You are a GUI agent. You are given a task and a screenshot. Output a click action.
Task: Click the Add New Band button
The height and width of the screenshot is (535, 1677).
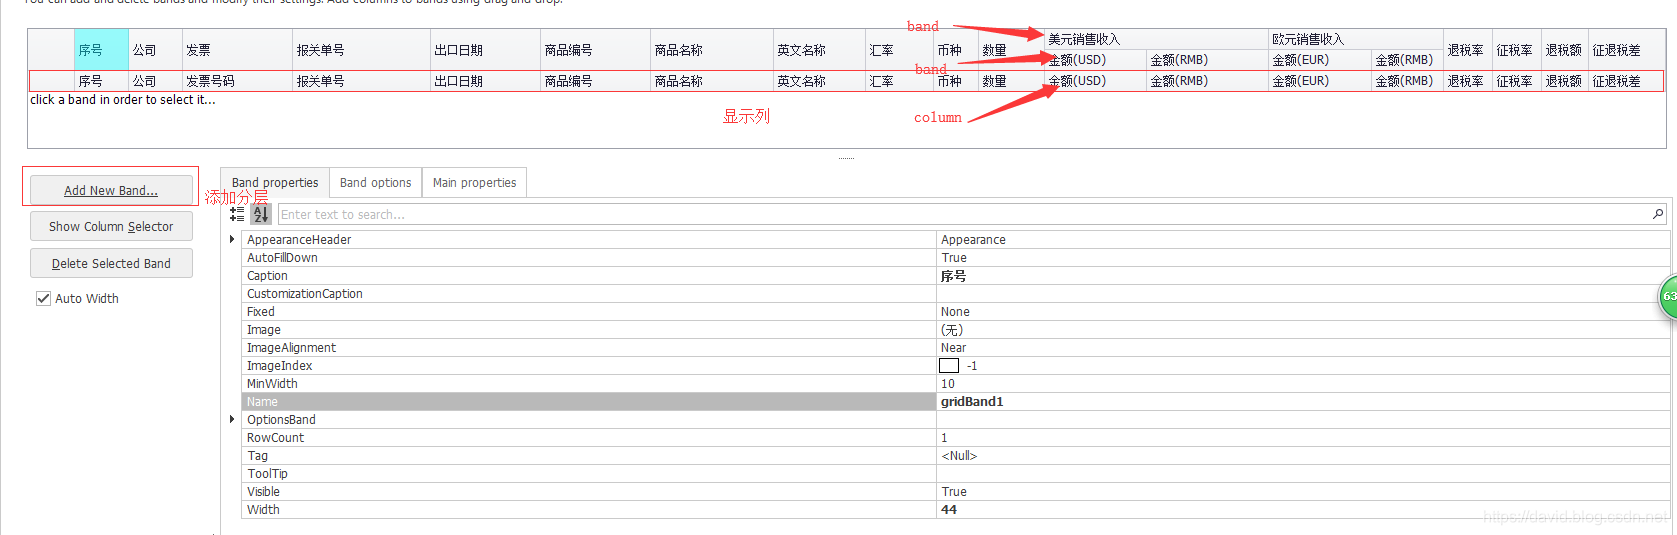111,190
